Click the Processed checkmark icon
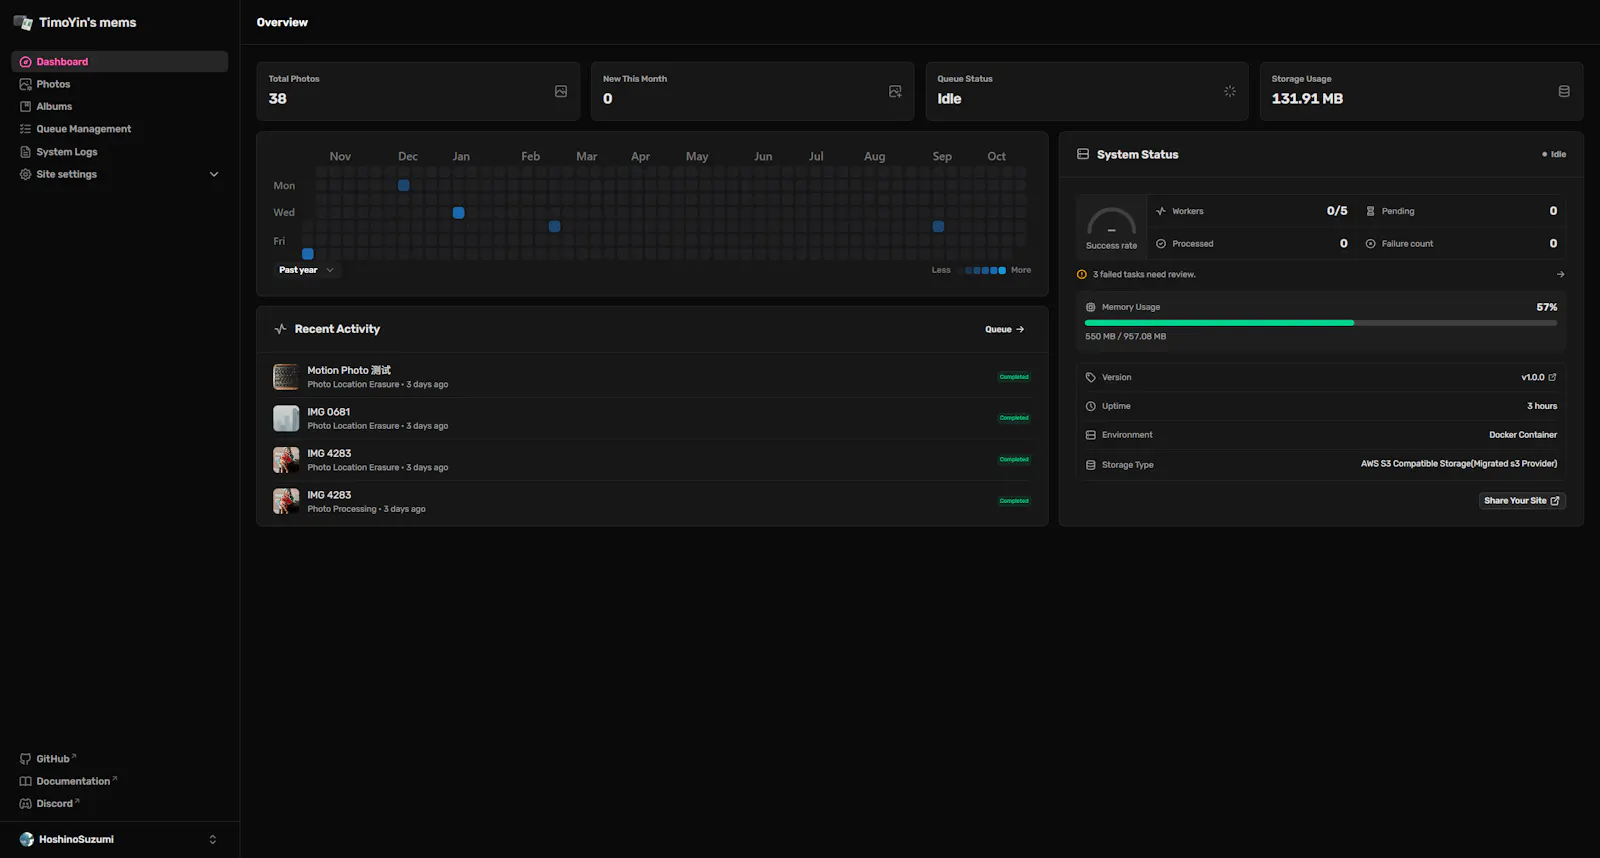 [x=1161, y=244]
